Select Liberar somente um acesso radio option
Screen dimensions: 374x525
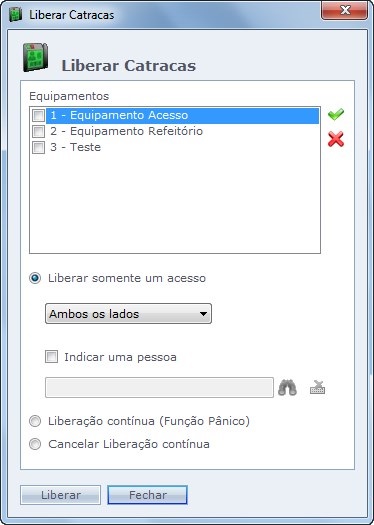click(35, 278)
